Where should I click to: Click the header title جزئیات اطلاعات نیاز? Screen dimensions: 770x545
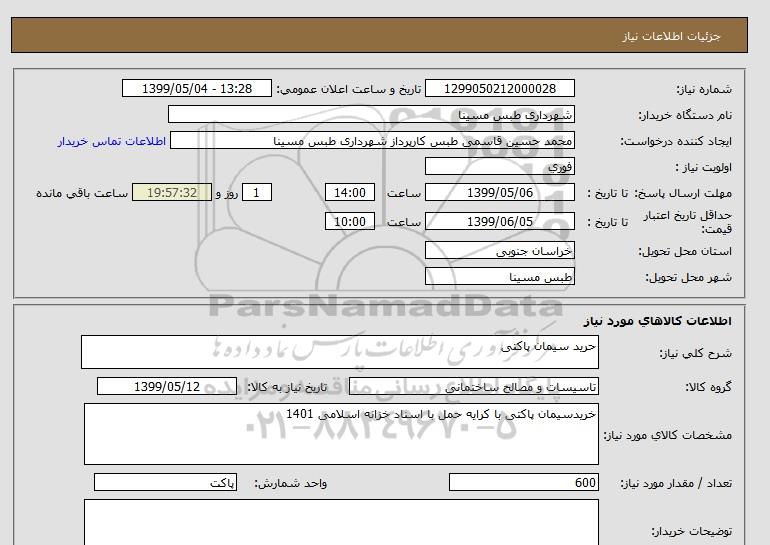(671, 36)
